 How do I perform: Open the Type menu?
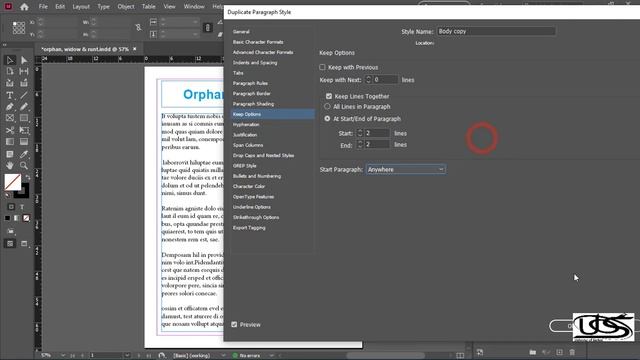(x=103, y=7)
